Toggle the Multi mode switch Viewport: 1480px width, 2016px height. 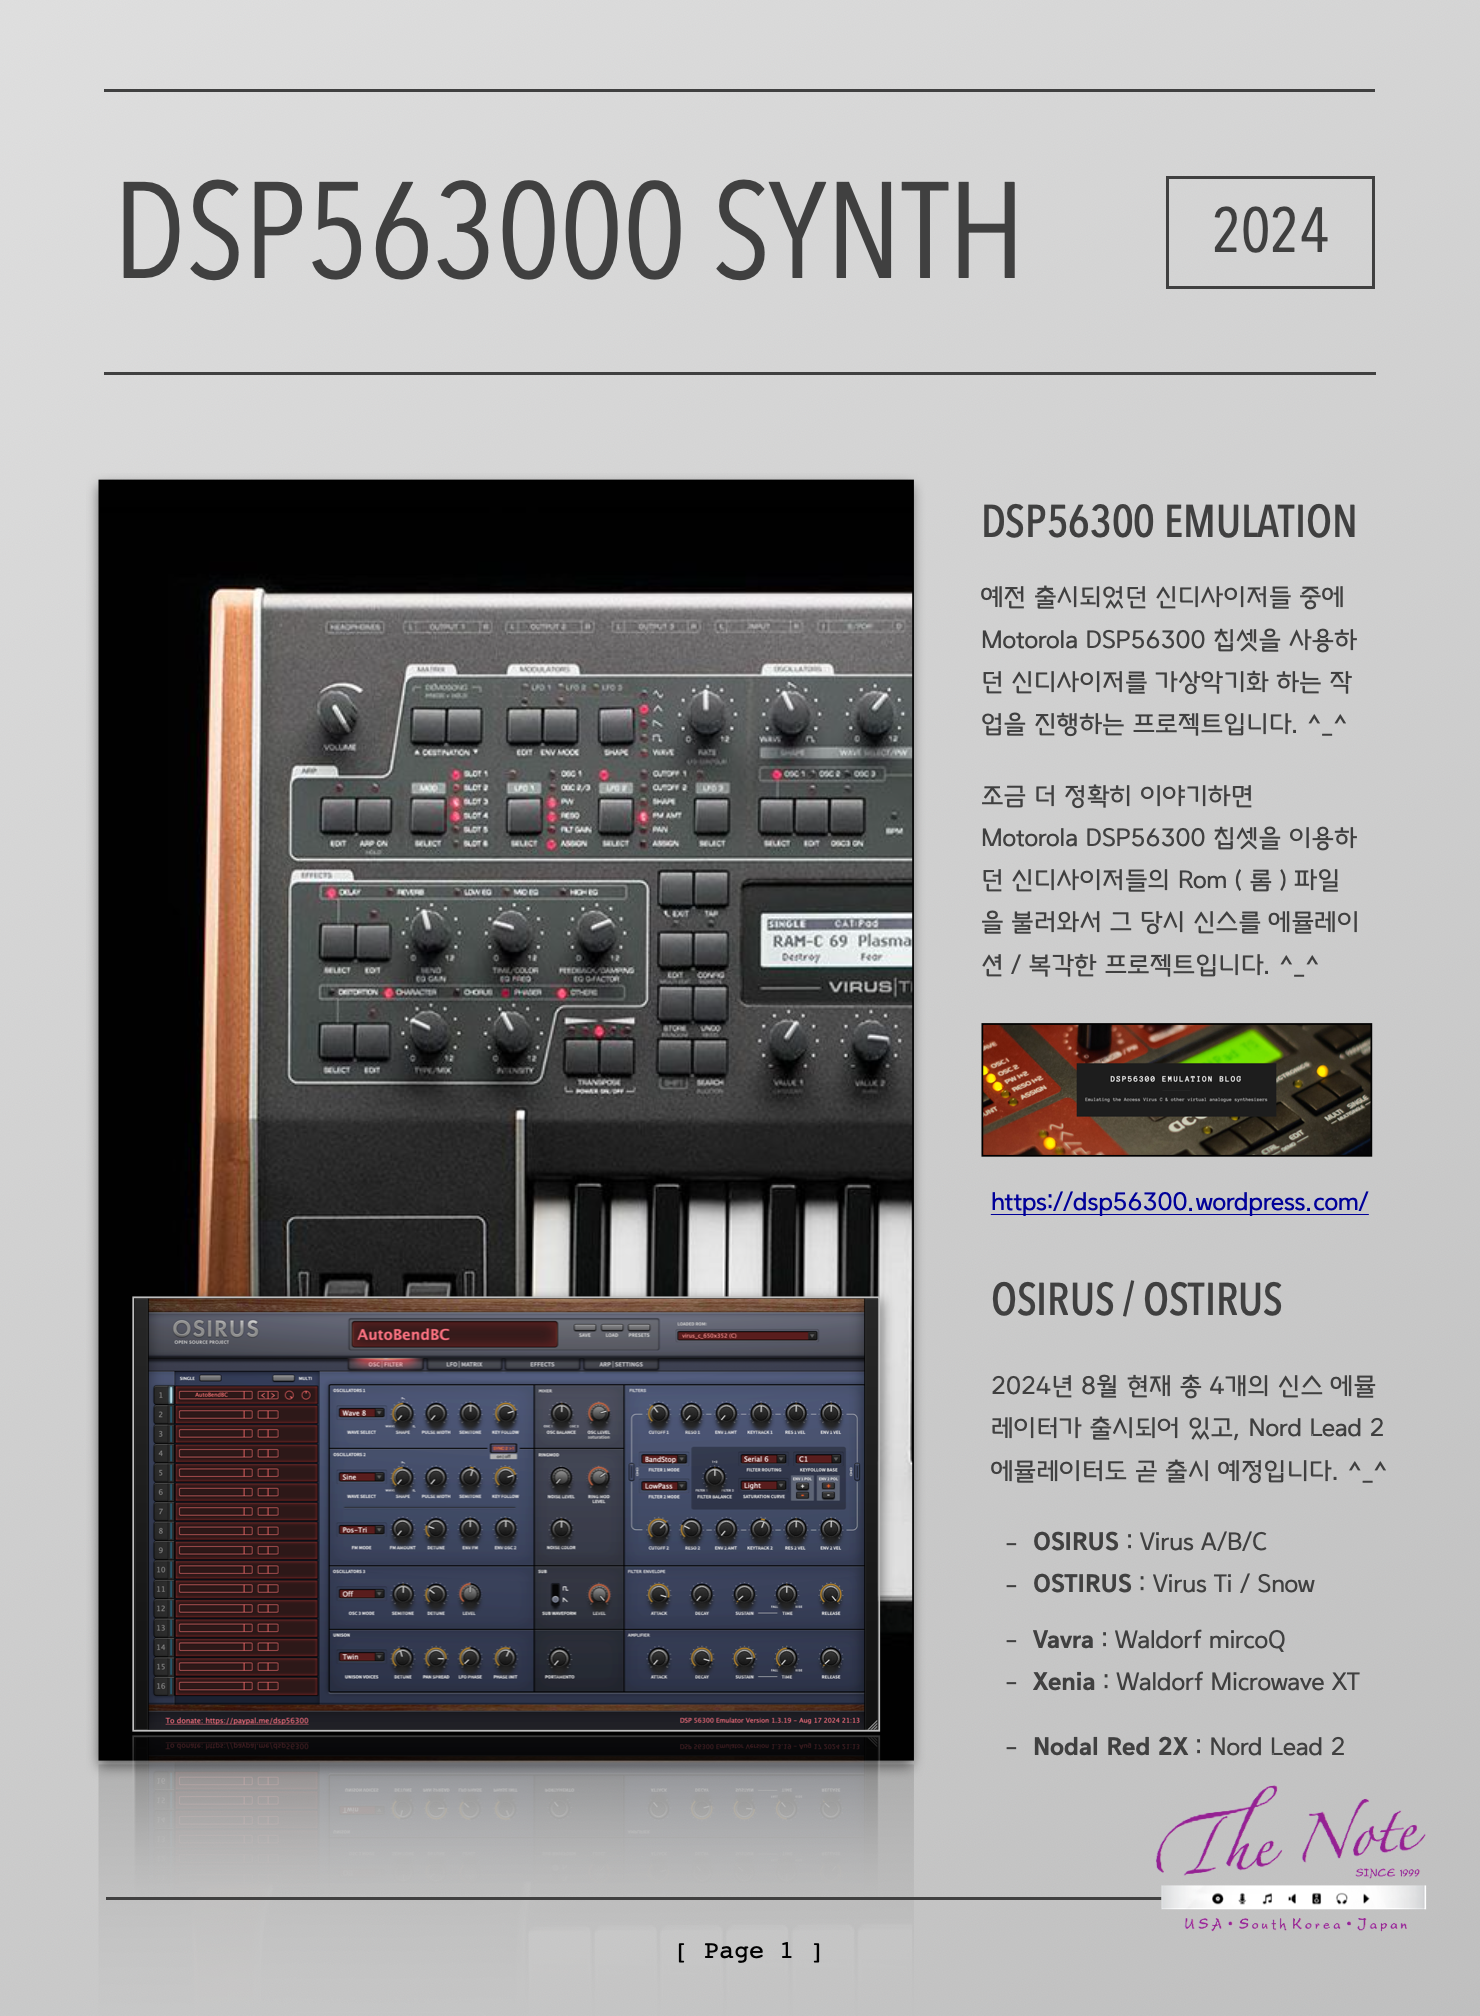tap(283, 1378)
